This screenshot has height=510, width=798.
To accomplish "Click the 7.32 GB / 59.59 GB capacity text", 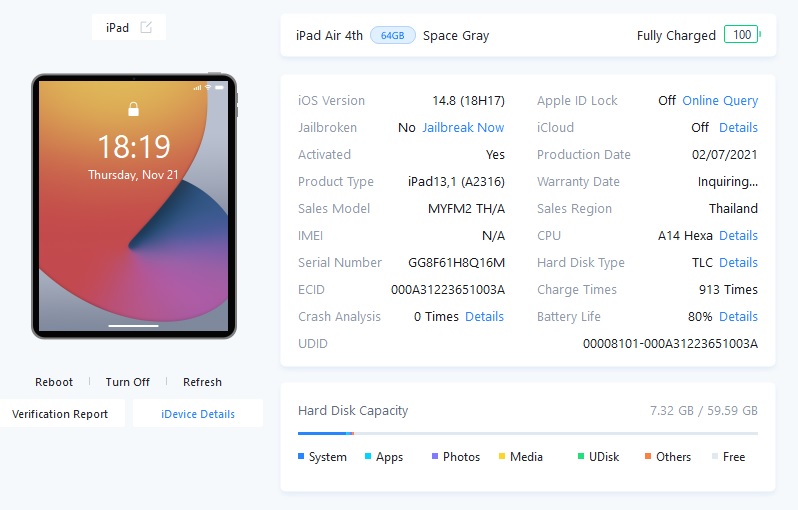I will [x=704, y=411].
